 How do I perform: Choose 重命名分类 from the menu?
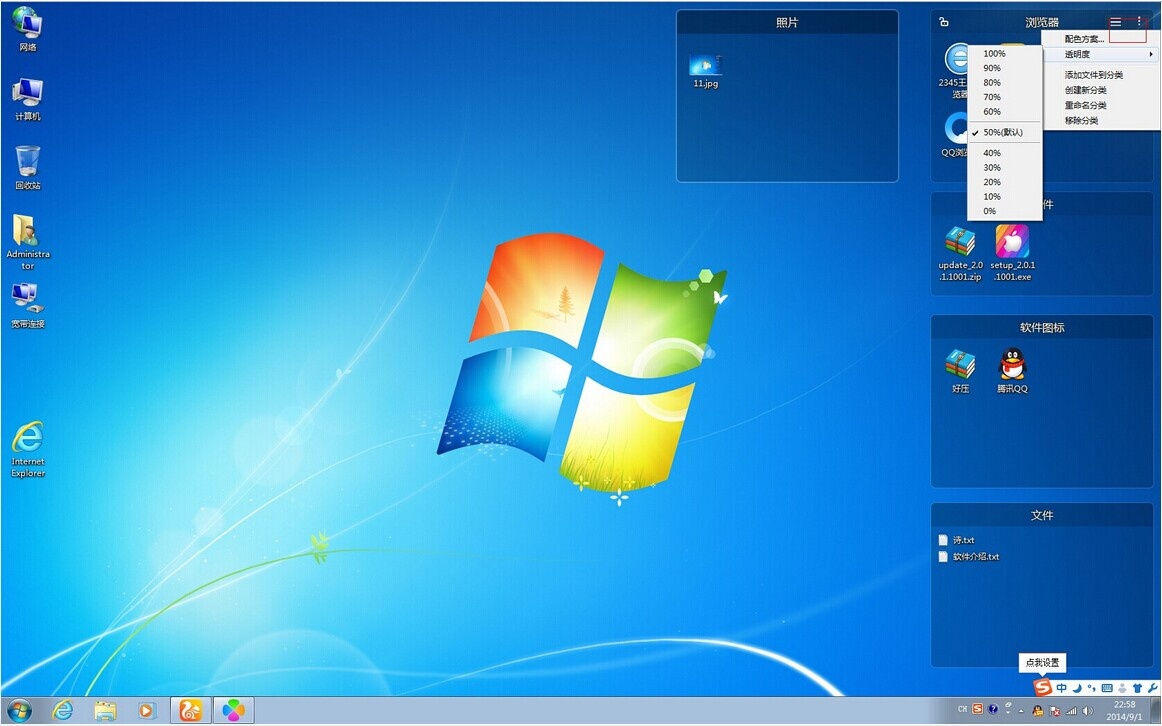(1100, 105)
